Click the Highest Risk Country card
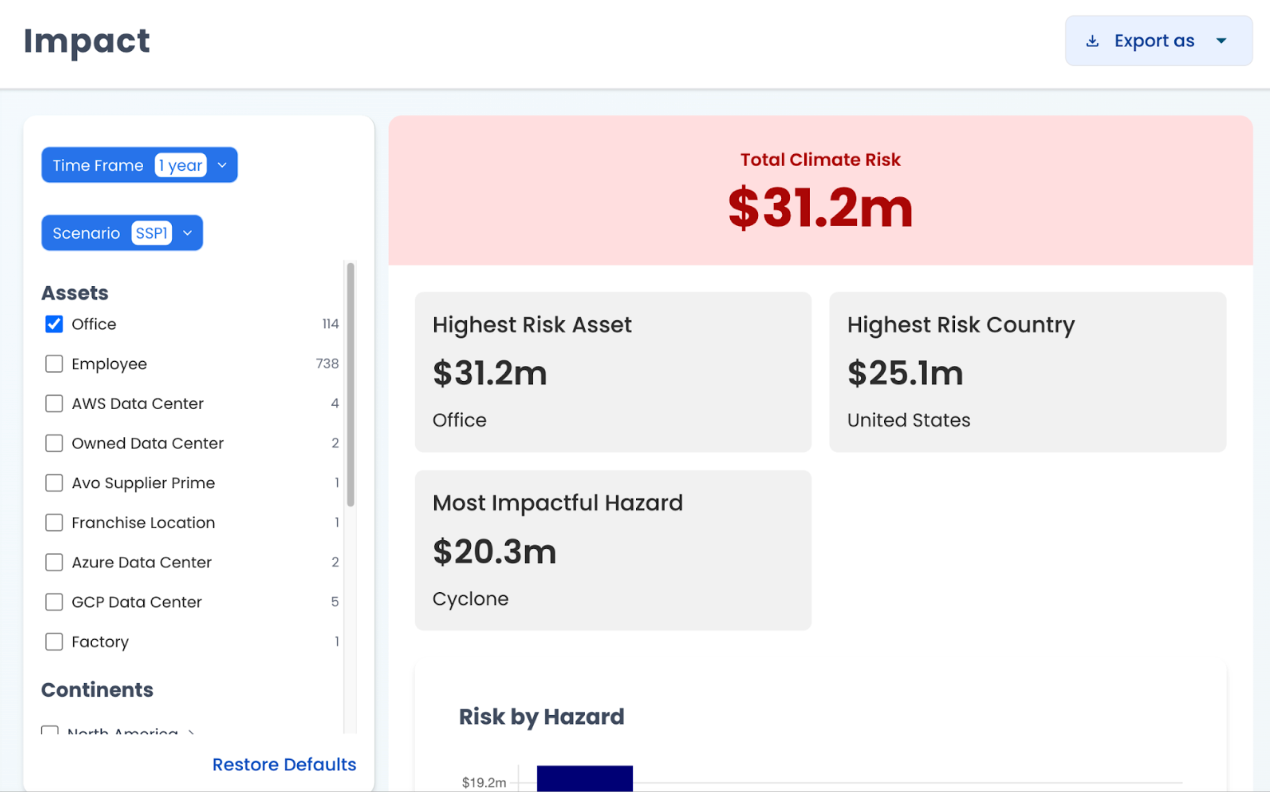Screen dimensions: 1270x792 pos(1028,372)
